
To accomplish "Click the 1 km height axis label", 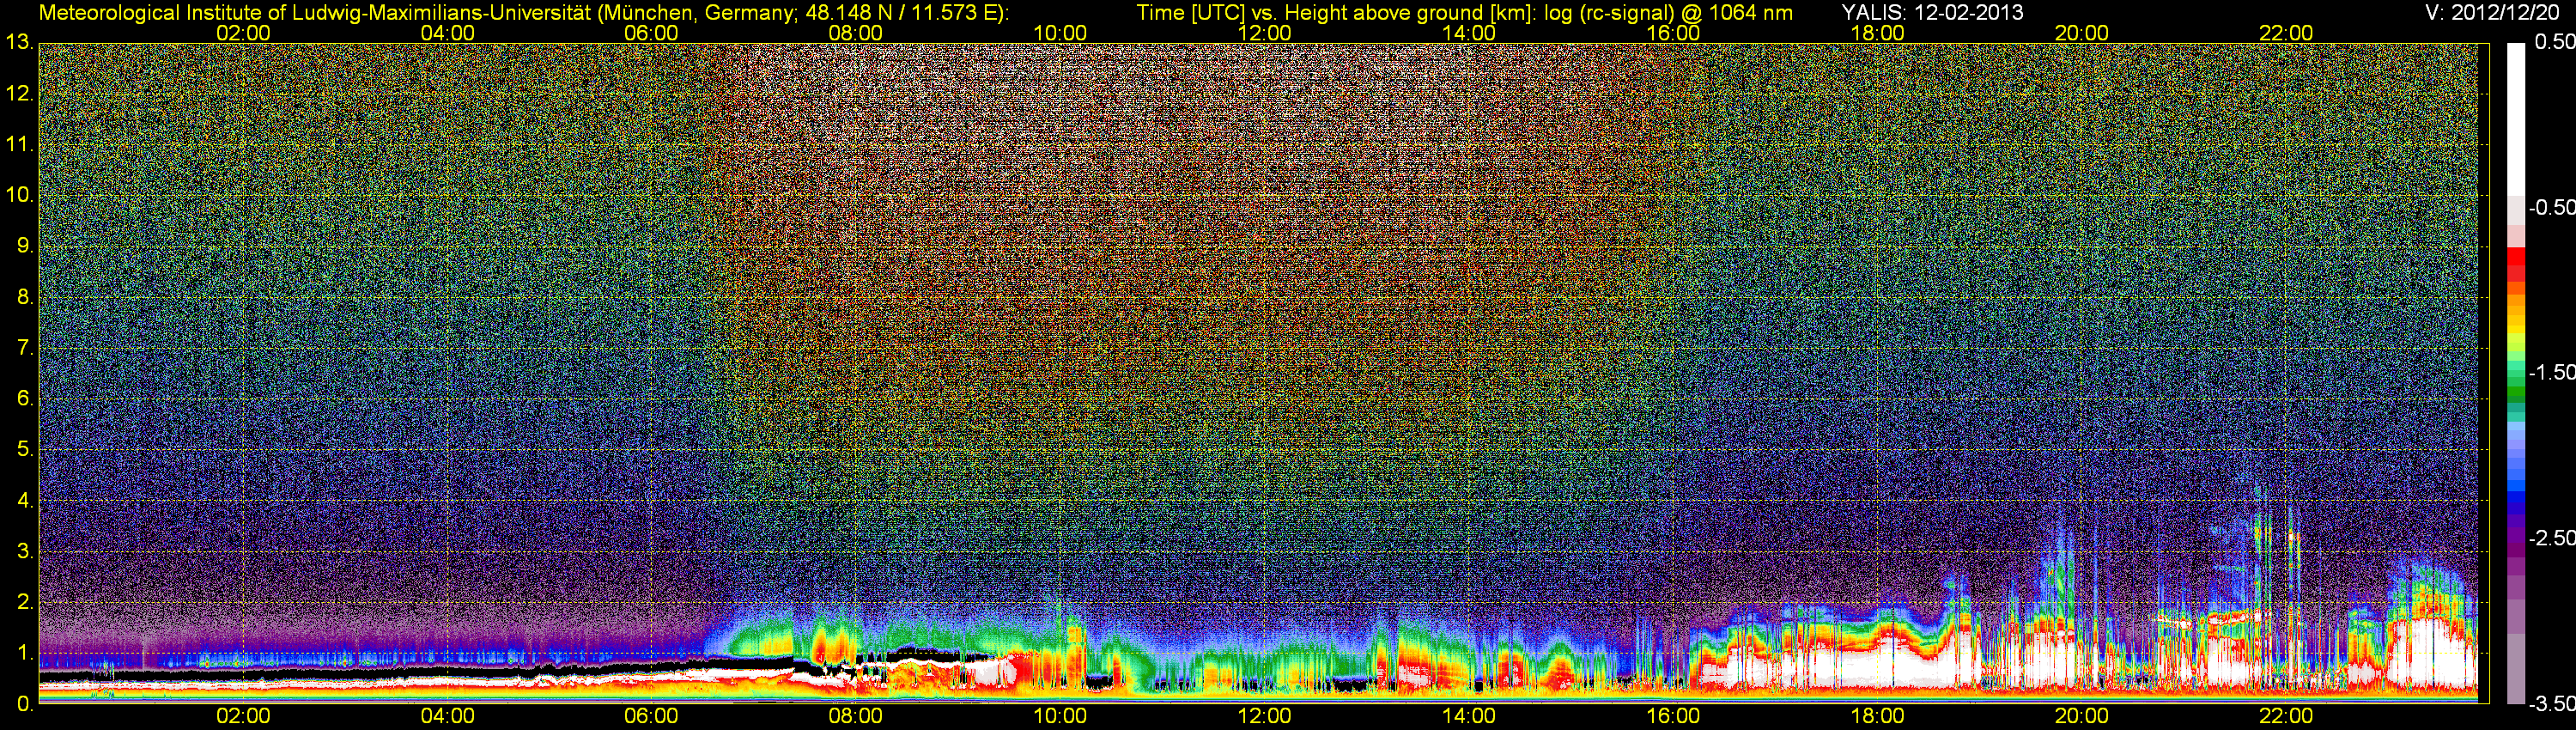I will pos(24,653).
